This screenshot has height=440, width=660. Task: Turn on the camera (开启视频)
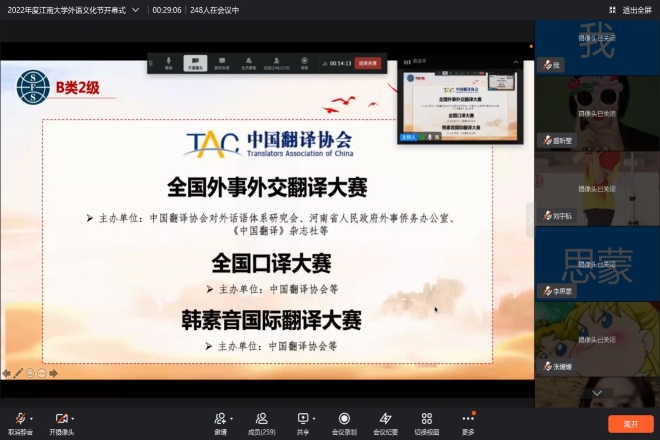tap(61, 419)
